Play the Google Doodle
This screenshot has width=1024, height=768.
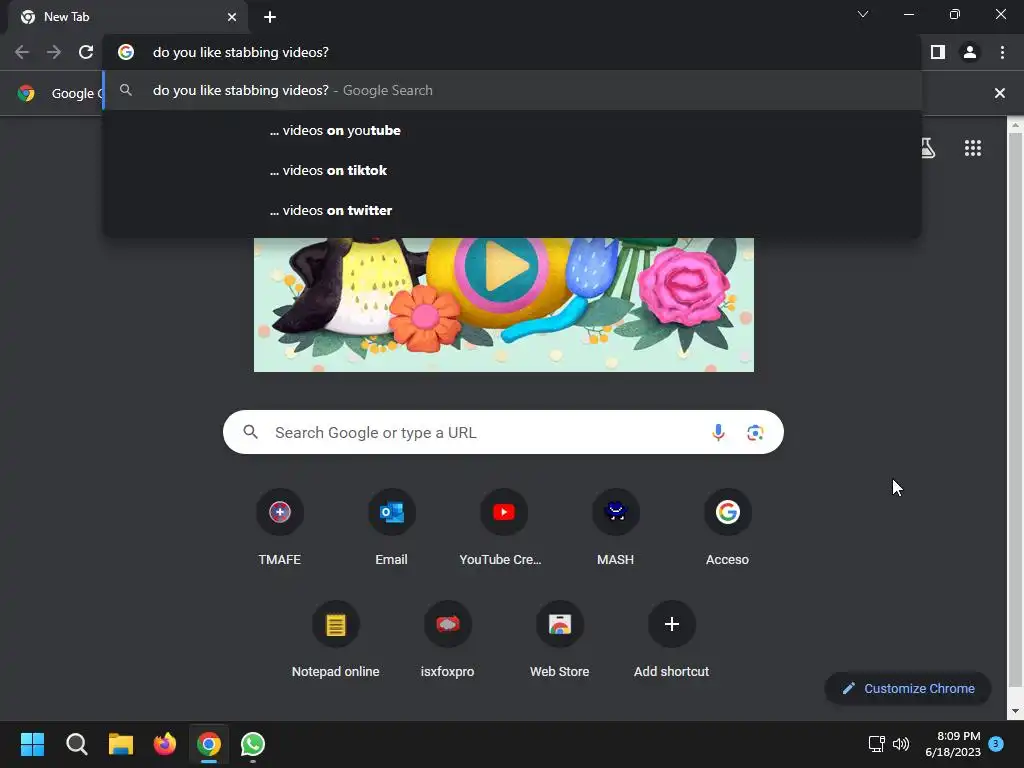[506, 266]
